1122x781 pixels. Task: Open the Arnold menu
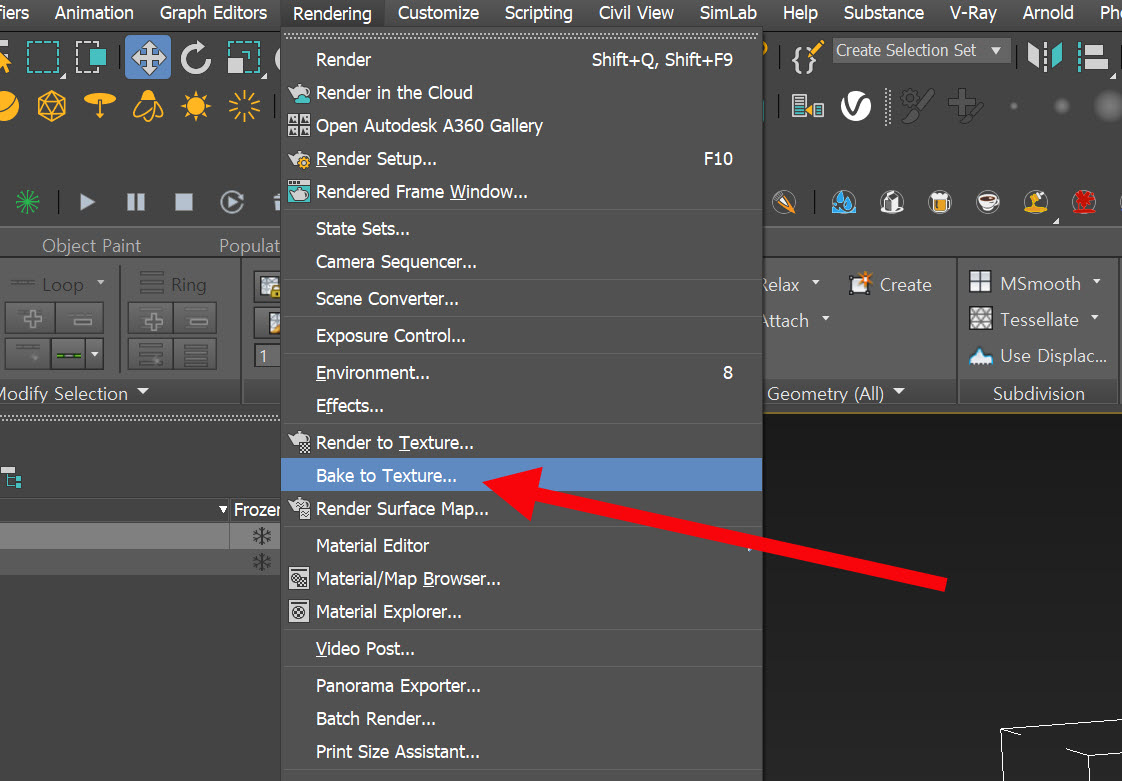(1048, 13)
